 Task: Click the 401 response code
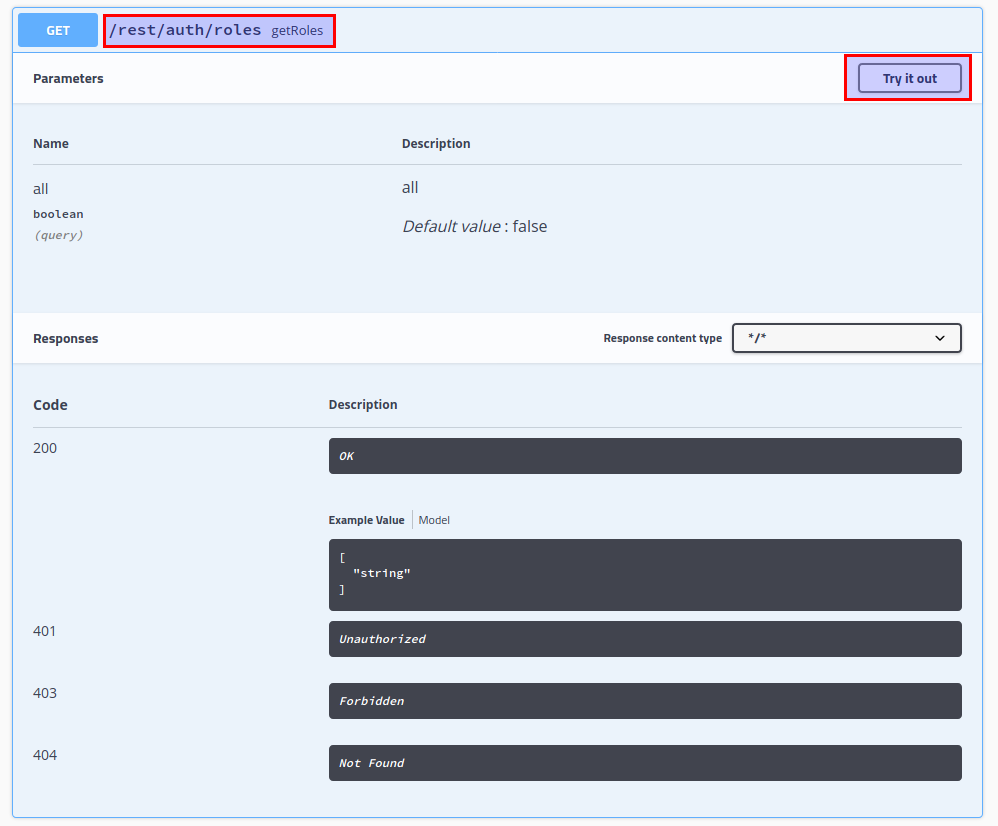point(45,631)
